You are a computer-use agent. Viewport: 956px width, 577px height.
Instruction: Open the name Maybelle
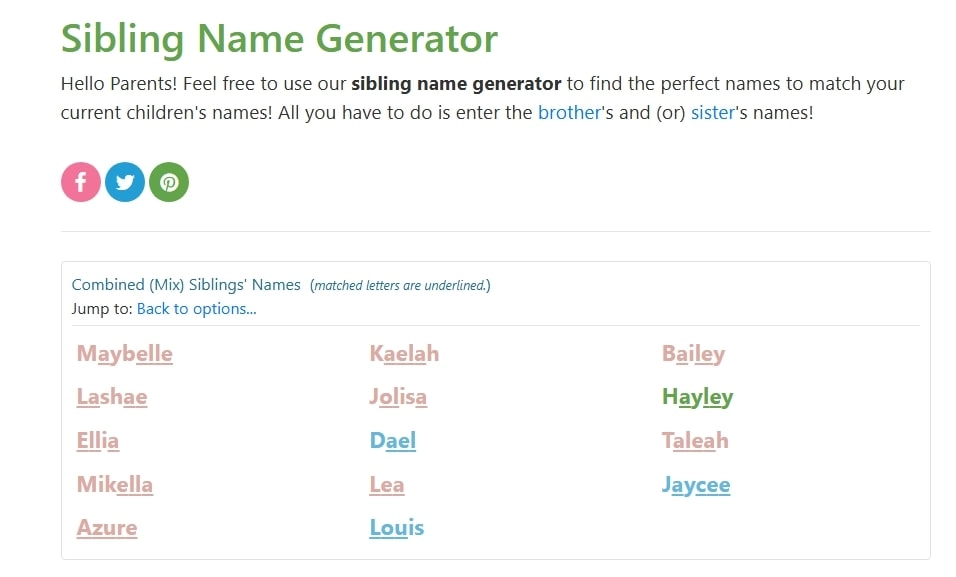click(x=124, y=354)
